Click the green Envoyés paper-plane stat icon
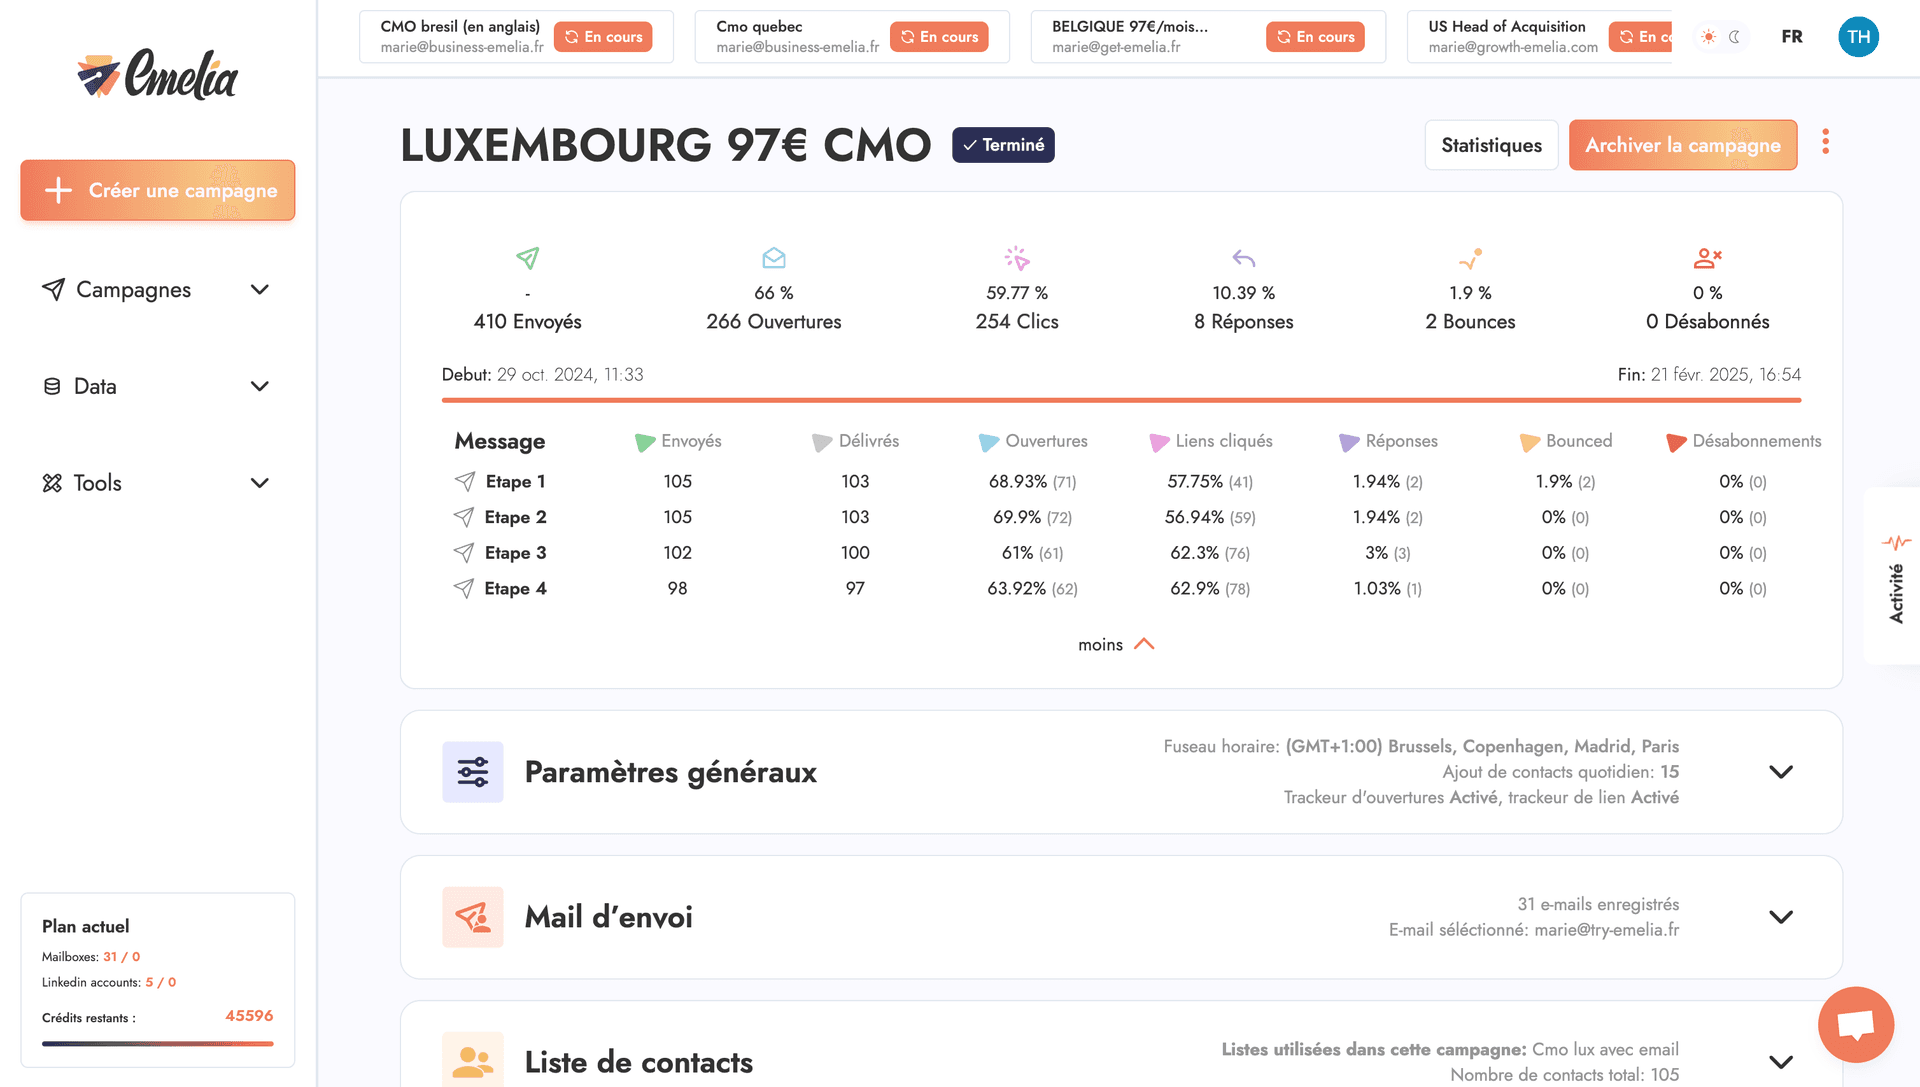The image size is (1920, 1087). (528, 258)
